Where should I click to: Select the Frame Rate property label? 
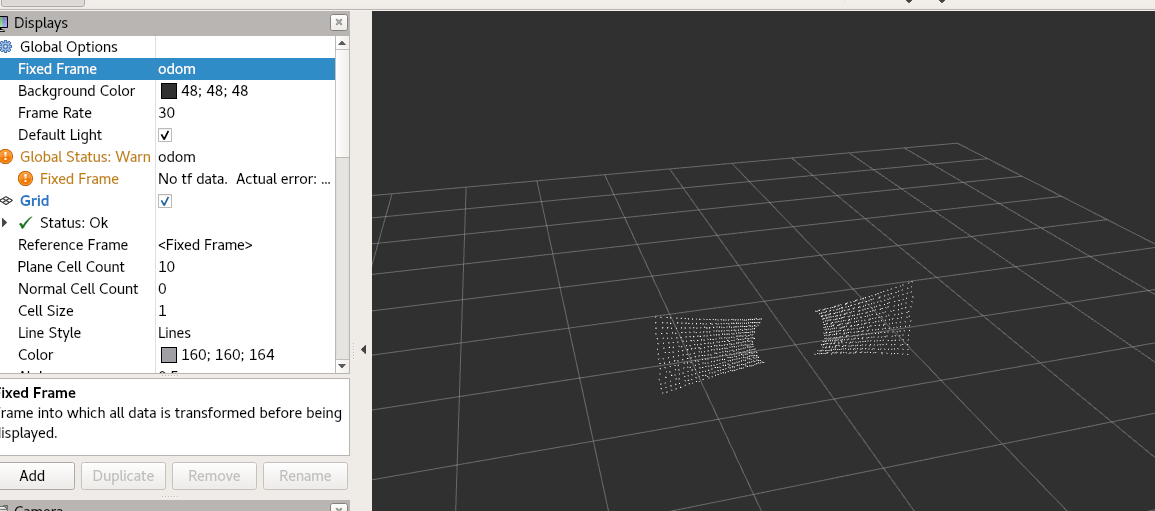(55, 113)
